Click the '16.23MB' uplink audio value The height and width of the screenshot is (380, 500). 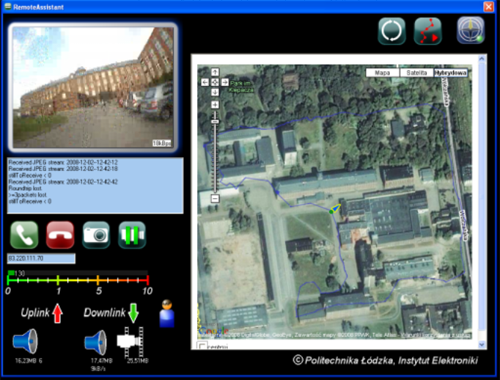25,361
